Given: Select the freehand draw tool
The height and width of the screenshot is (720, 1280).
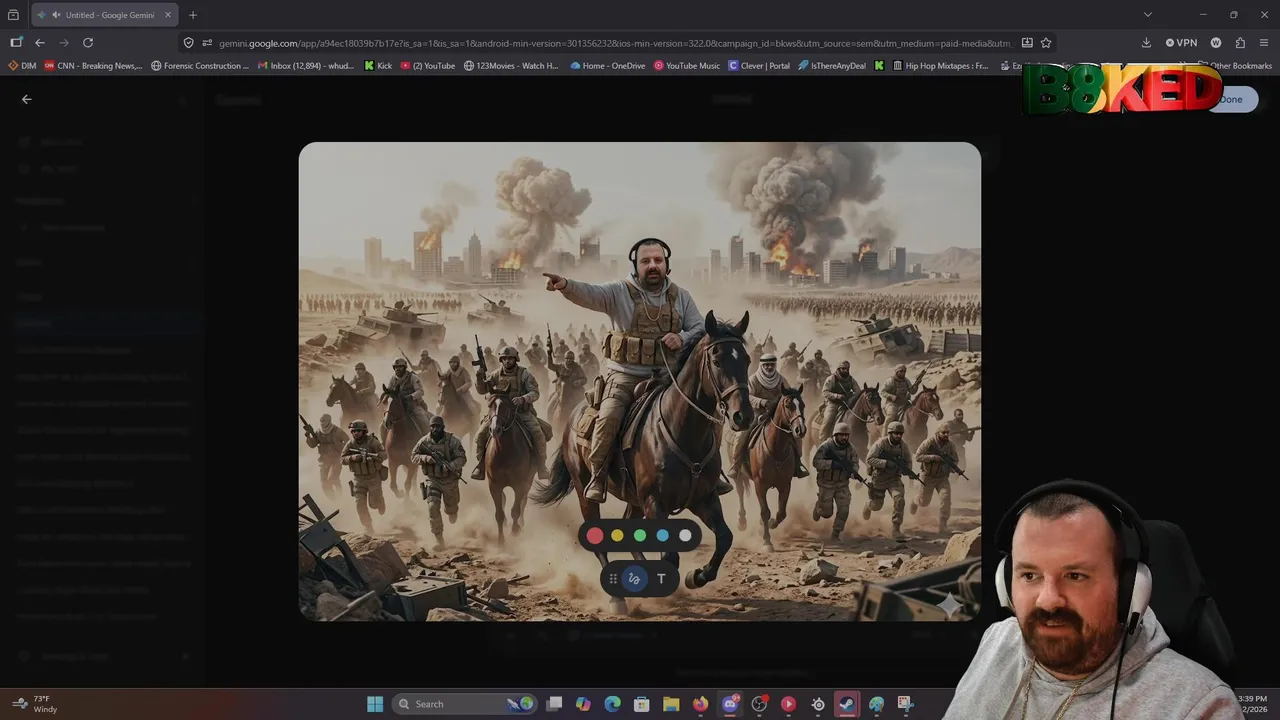Looking at the screenshot, I should coord(634,579).
